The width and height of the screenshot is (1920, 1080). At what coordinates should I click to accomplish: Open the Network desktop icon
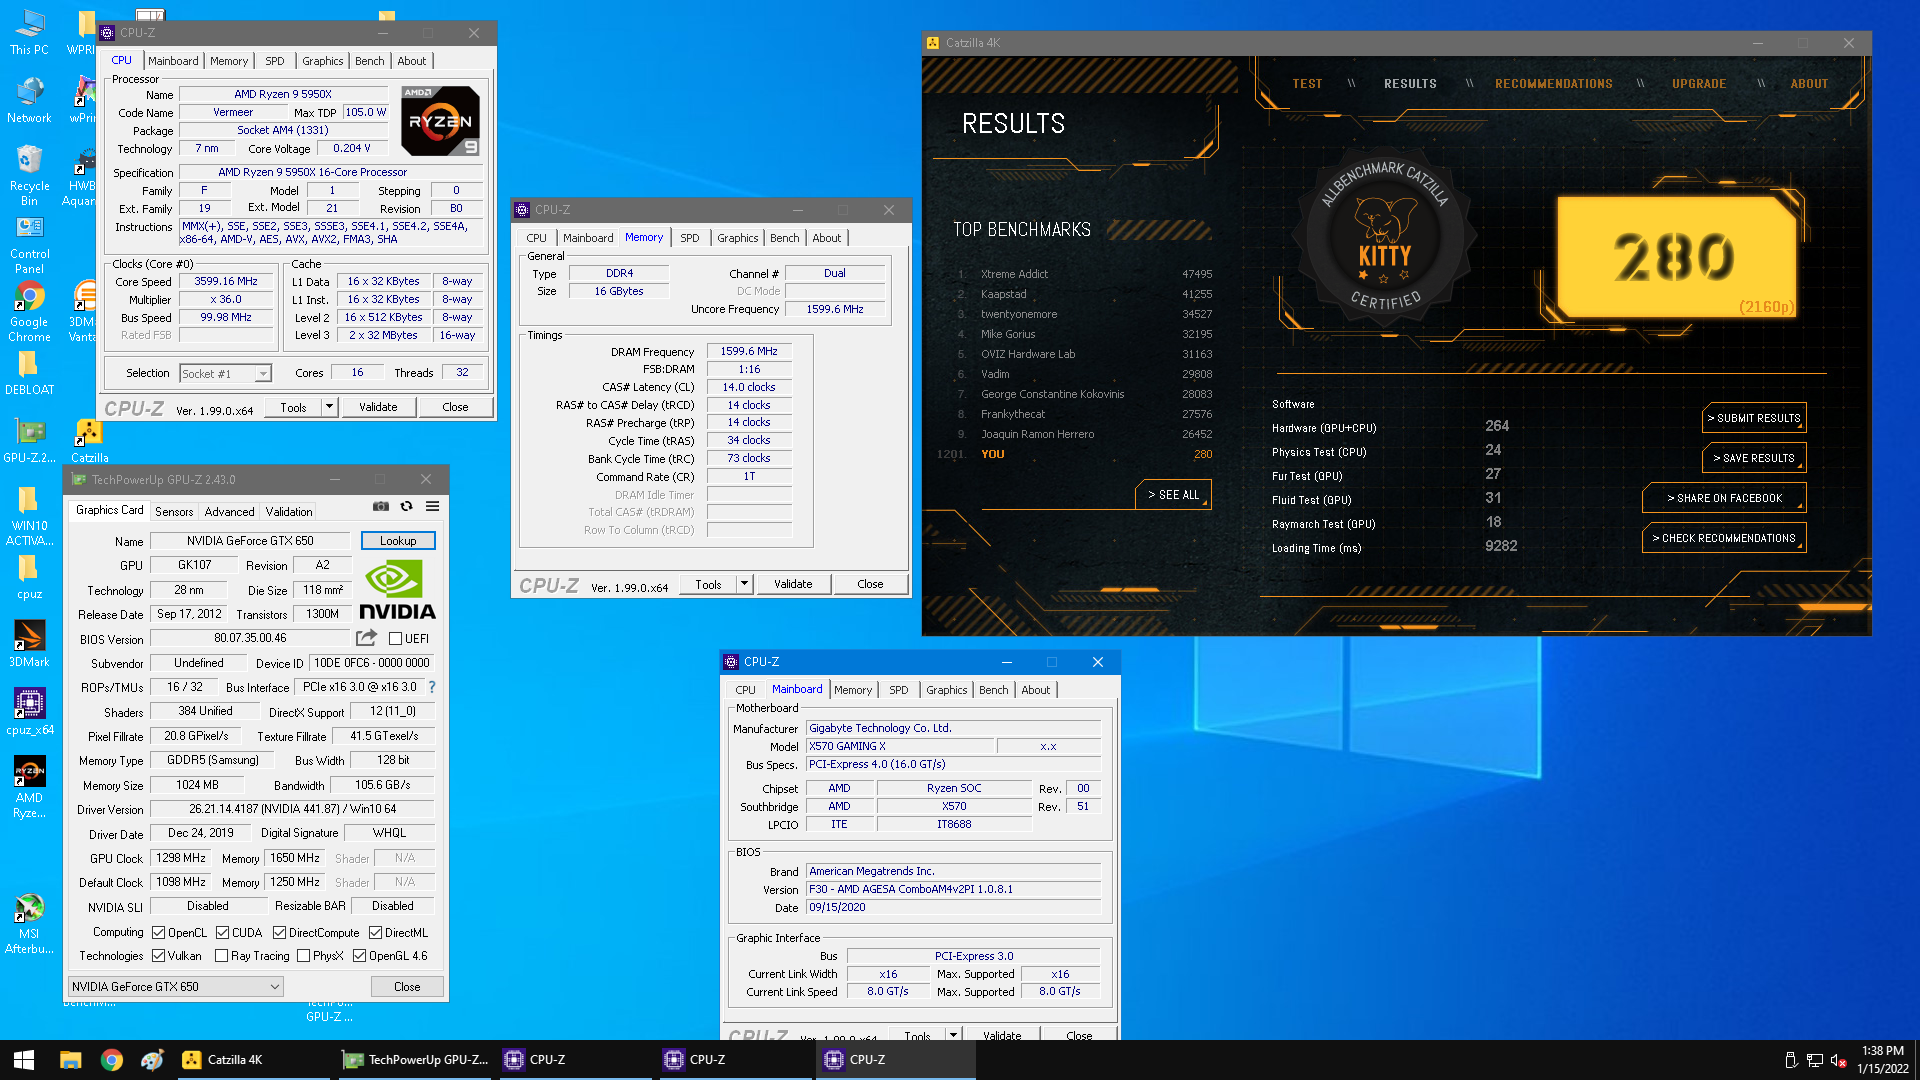point(29,100)
